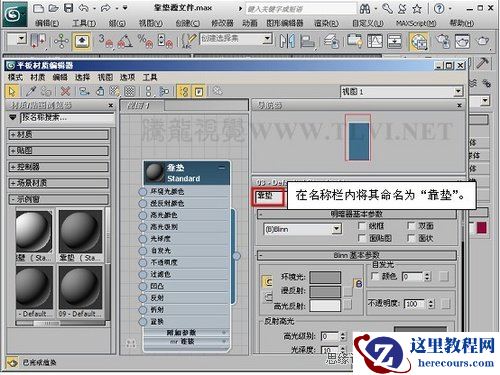Toggle the 3D Snaps icon
This screenshot has width=500, height=375.
pos(106,41)
